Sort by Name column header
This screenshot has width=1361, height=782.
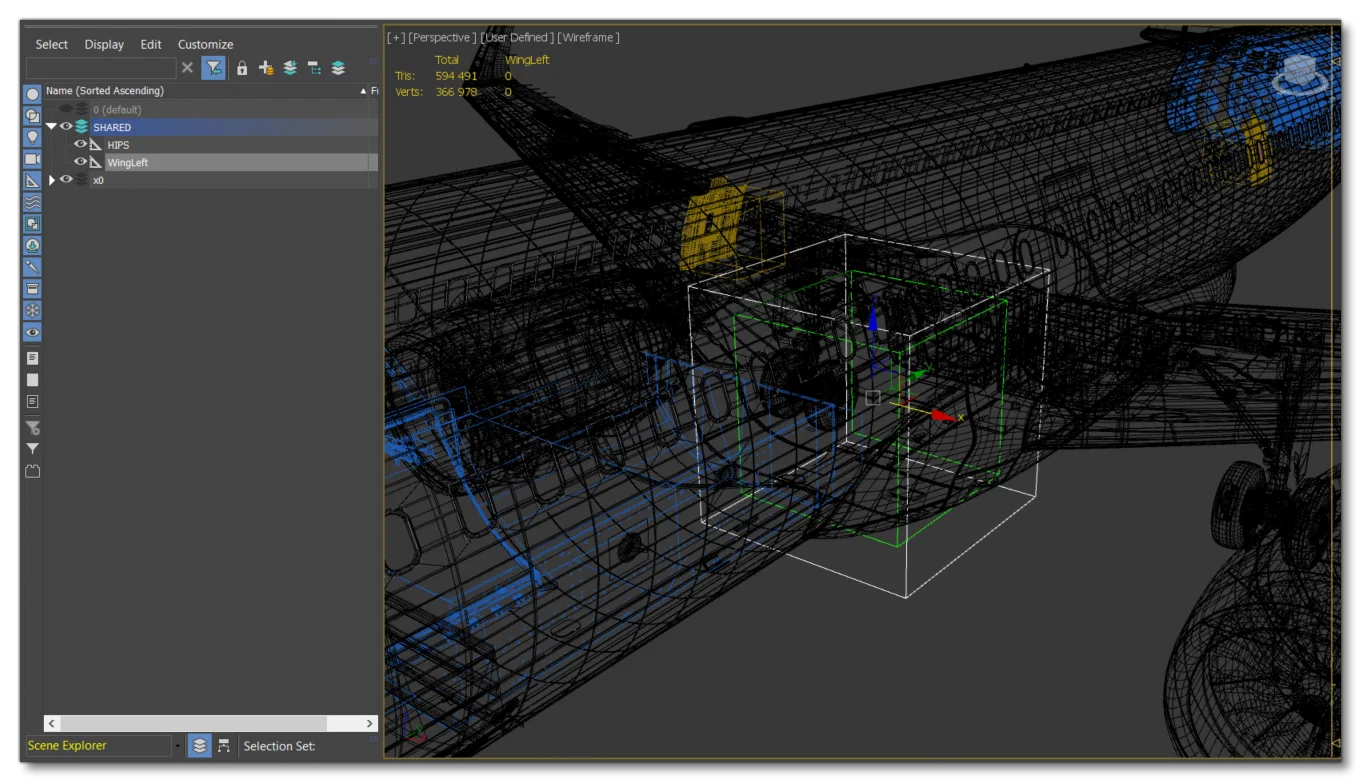coord(205,91)
